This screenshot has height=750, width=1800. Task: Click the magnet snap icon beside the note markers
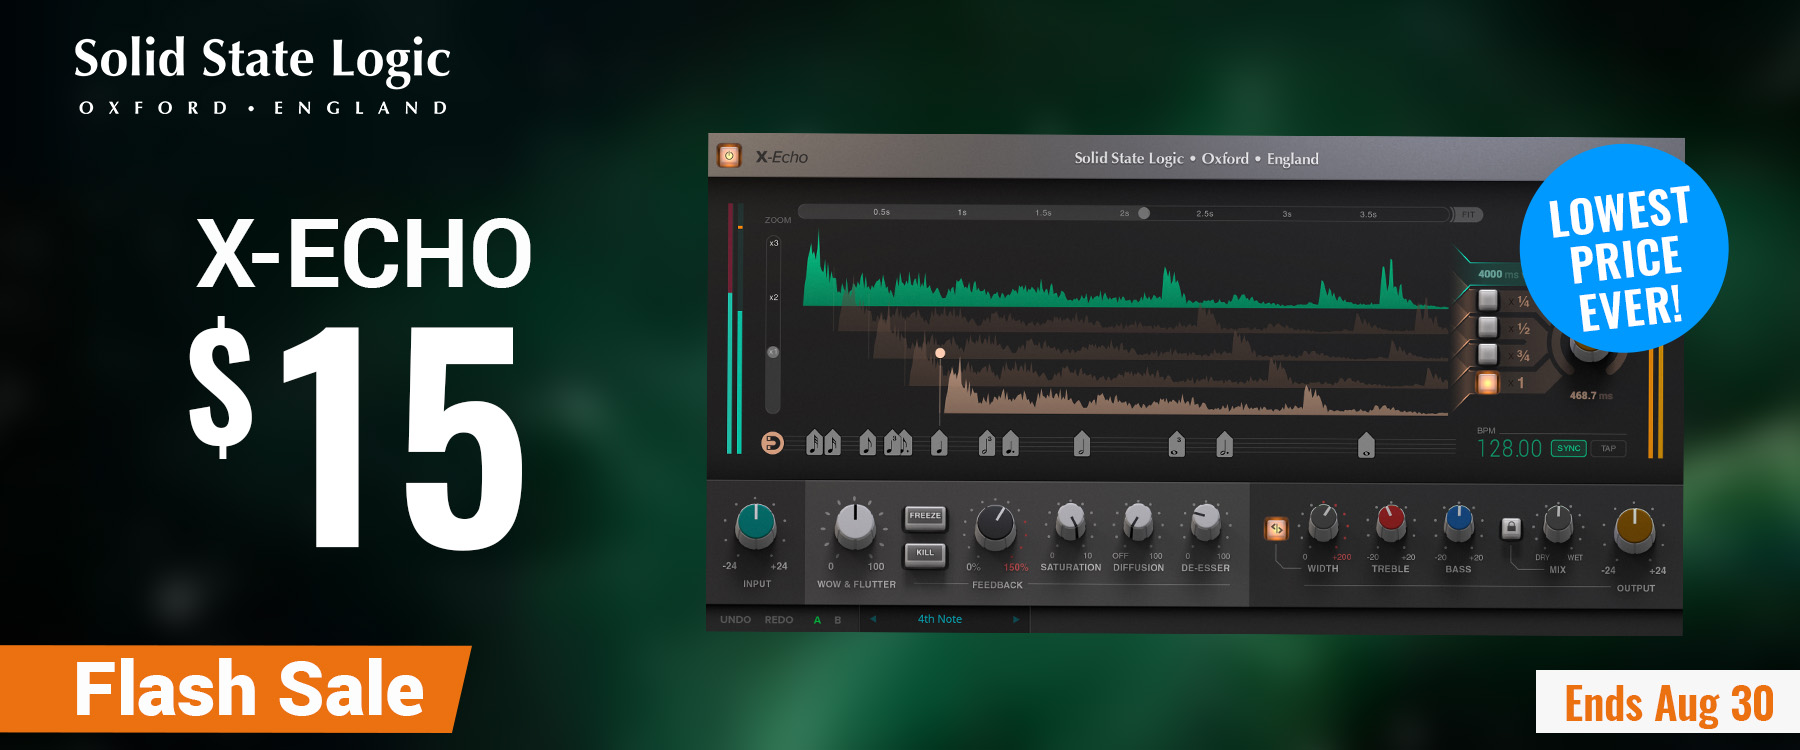[772, 442]
